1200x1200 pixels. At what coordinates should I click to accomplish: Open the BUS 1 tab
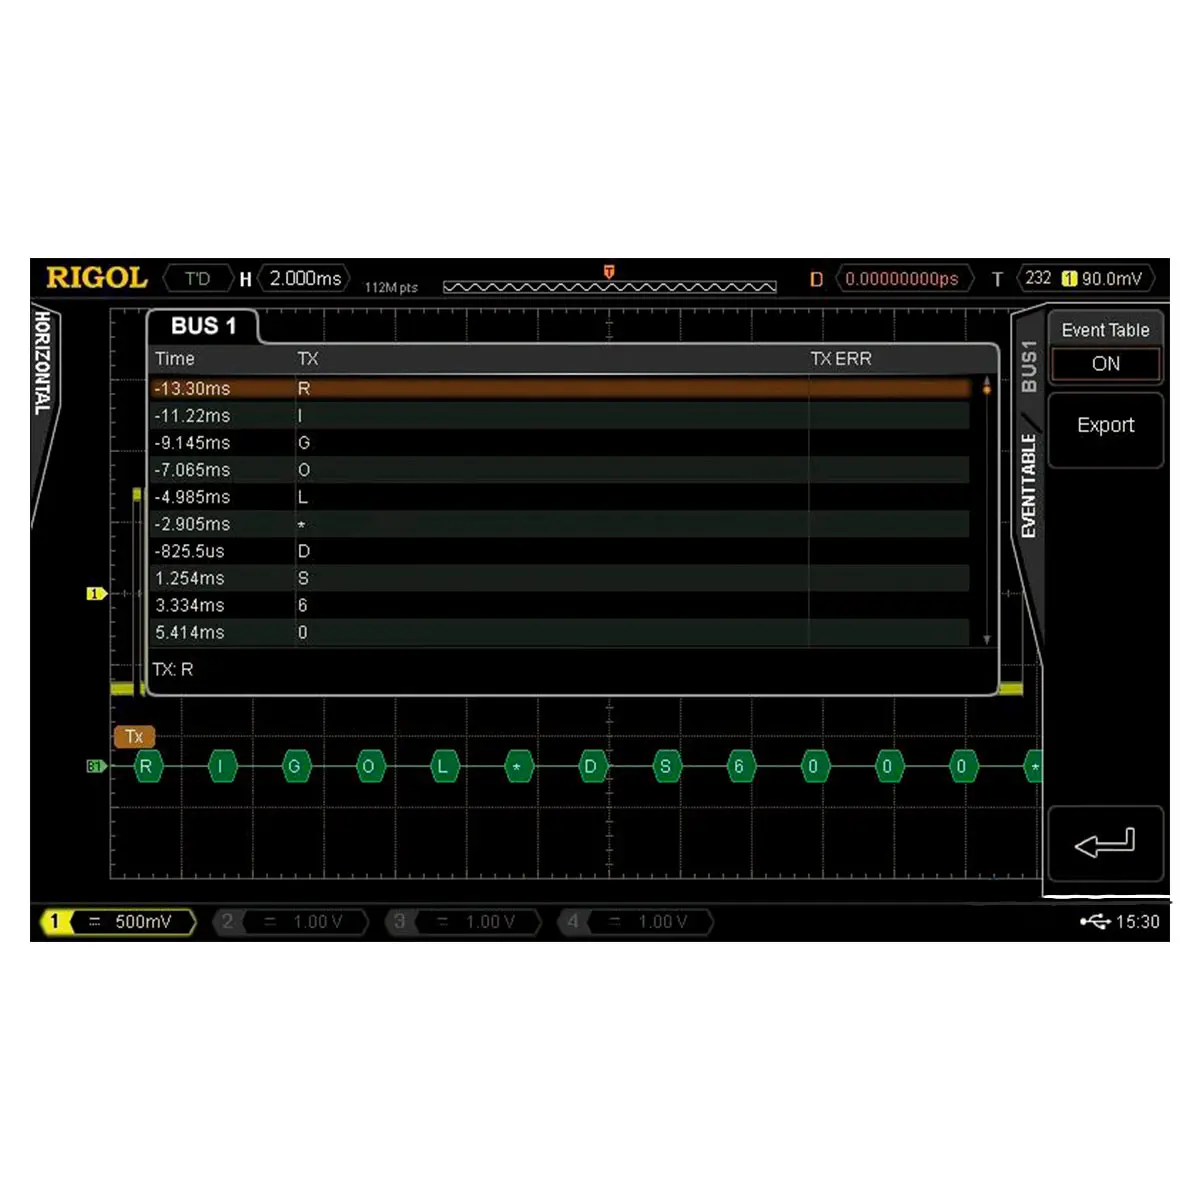point(203,326)
